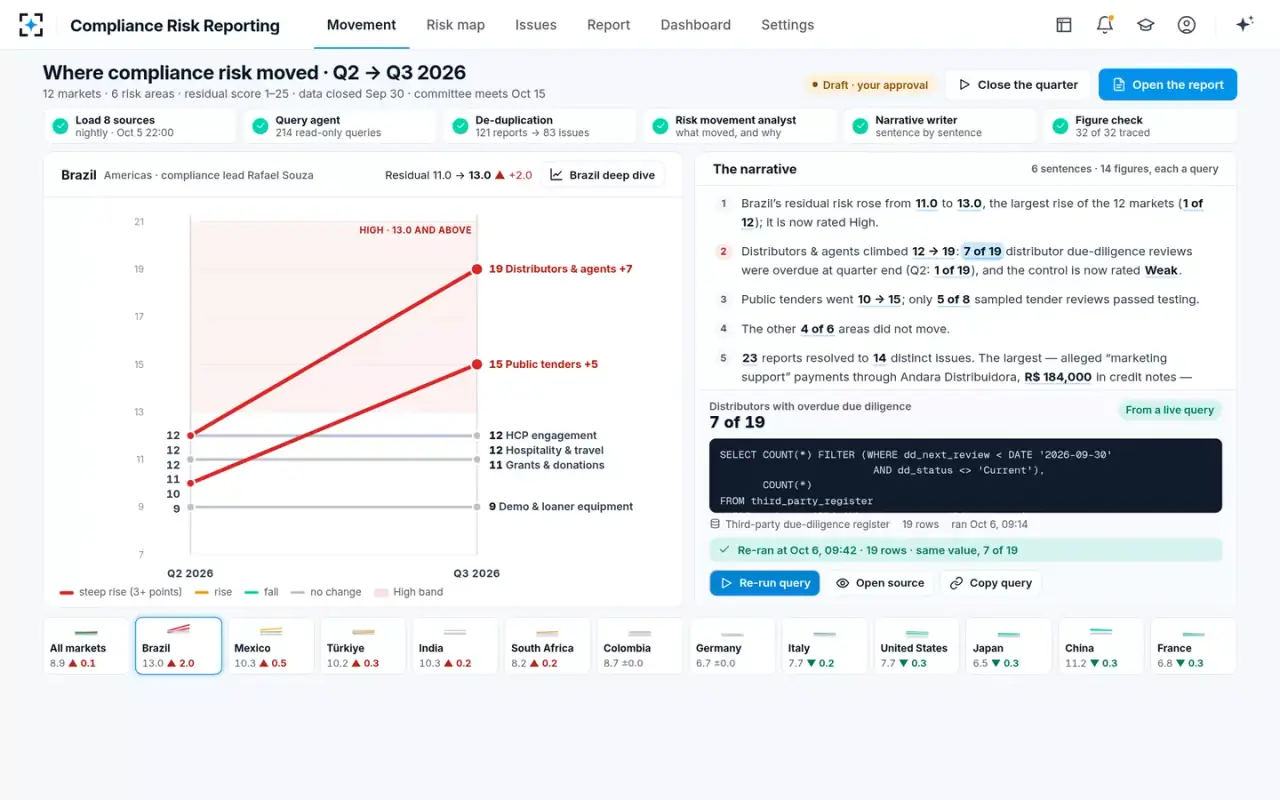The height and width of the screenshot is (800, 1280).
Task: Select Japan market card
Action: coord(1008,646)
